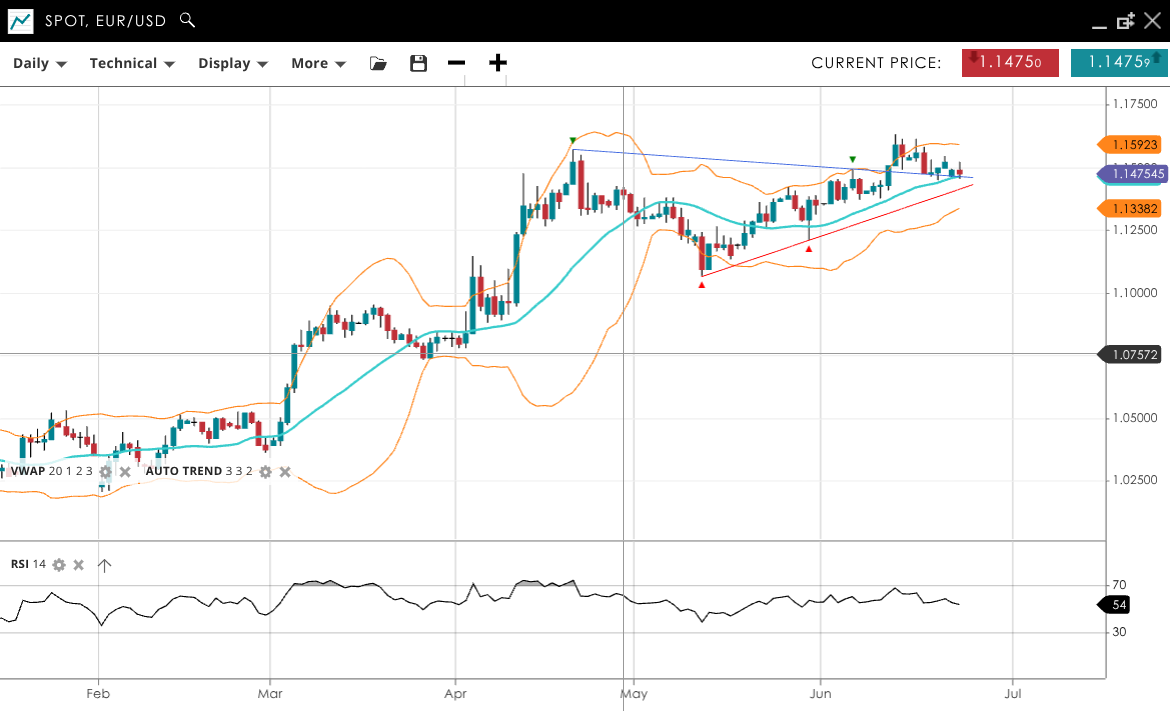Screen dimensions: 1170x711
Task: Detach chart with the pop-out window icon
Action: point(1126,20)
